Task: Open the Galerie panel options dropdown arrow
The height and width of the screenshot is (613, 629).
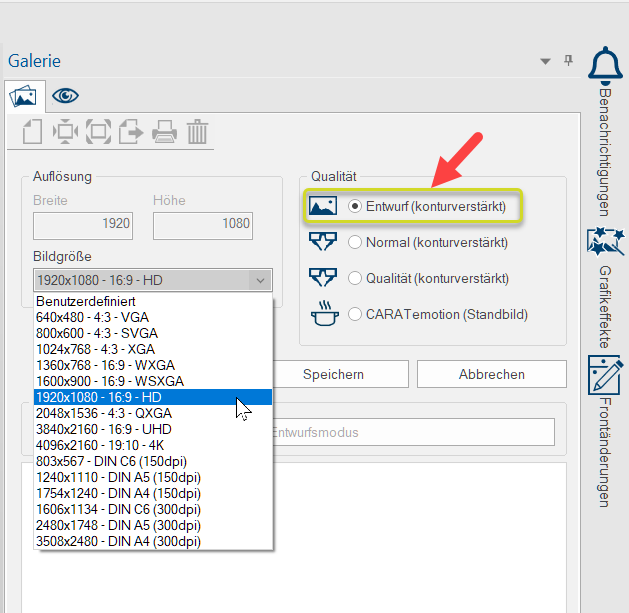Action: 545,62
